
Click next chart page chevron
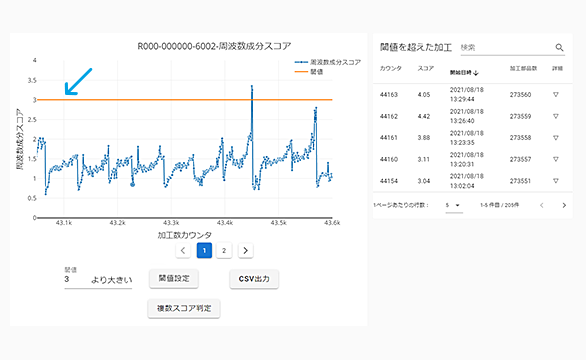coord(245,250)
